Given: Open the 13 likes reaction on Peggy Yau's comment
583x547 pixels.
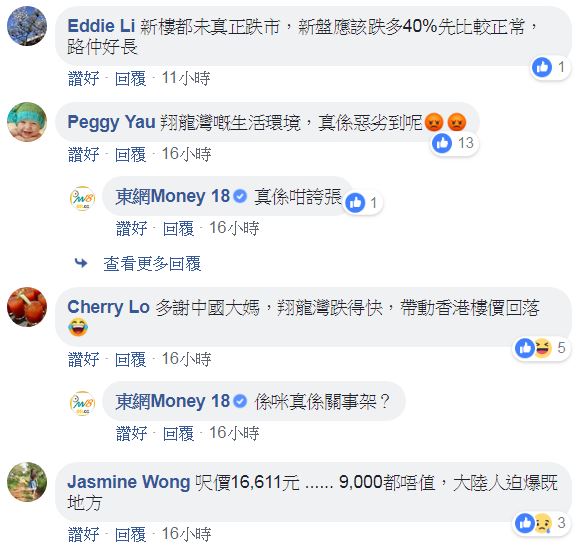Looking at the screenshot, I should (455, 143).
